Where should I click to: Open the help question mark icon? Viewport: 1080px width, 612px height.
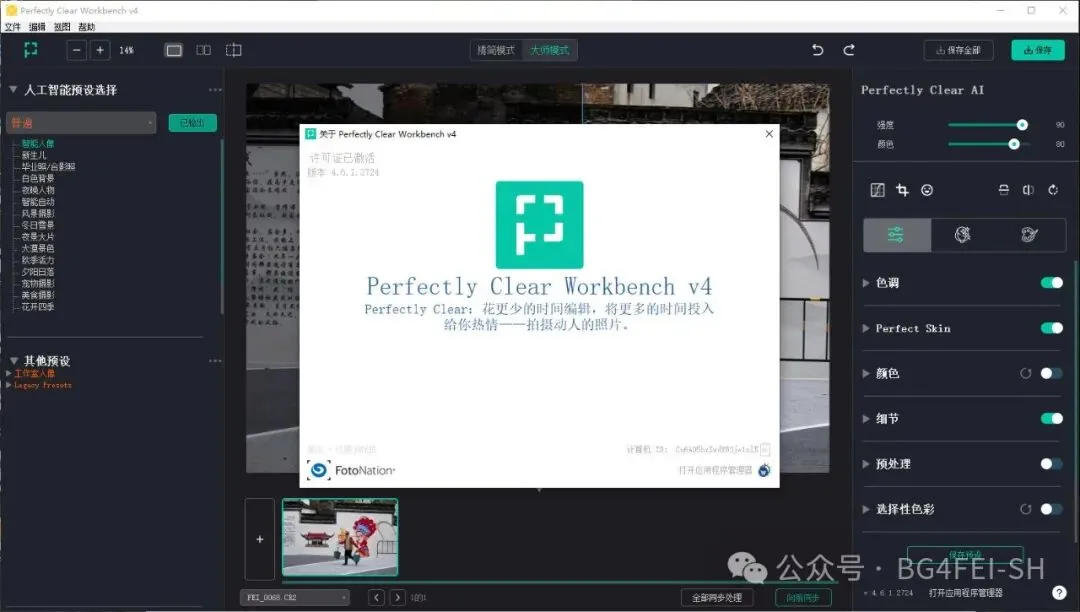(1059, 593)
